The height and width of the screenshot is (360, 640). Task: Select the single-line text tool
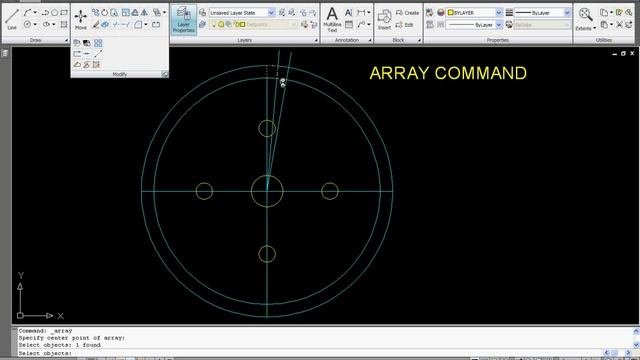(x=349, y=13)
